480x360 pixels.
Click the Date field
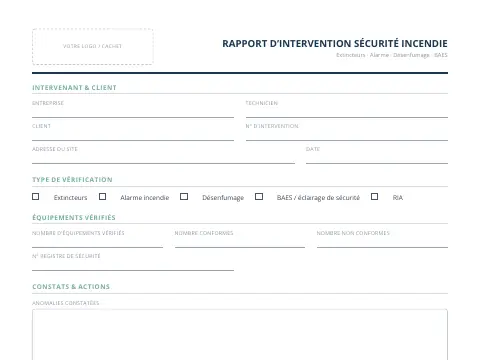click(x=377, y=158)
